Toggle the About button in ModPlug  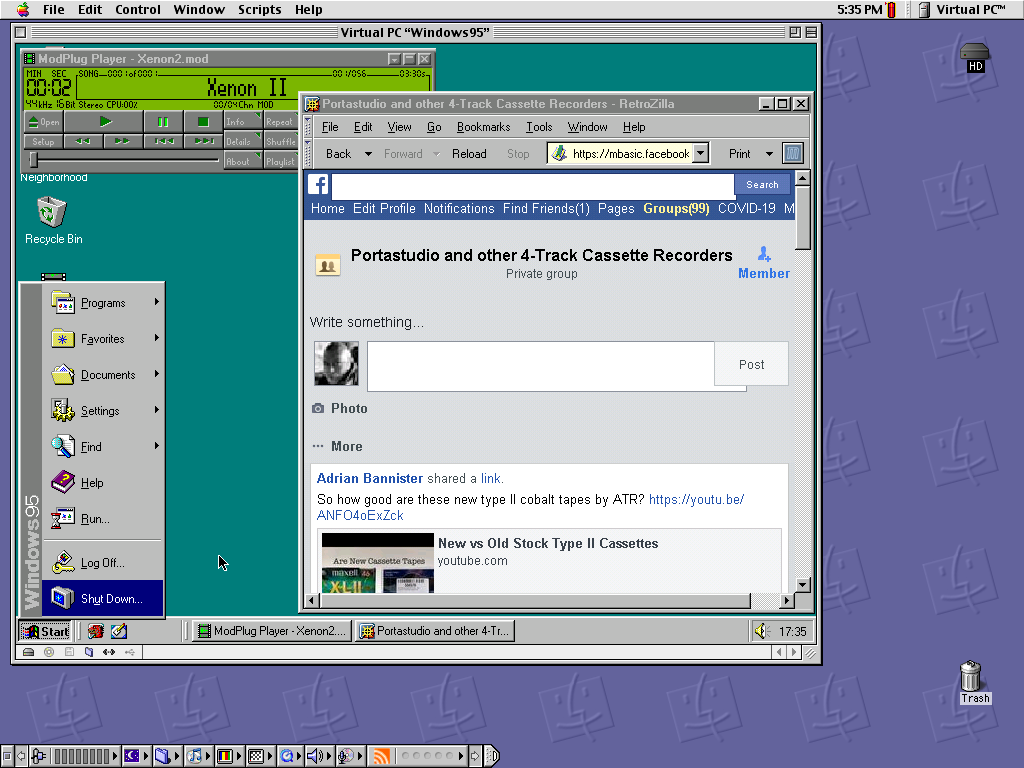click(x=243, y=161)
